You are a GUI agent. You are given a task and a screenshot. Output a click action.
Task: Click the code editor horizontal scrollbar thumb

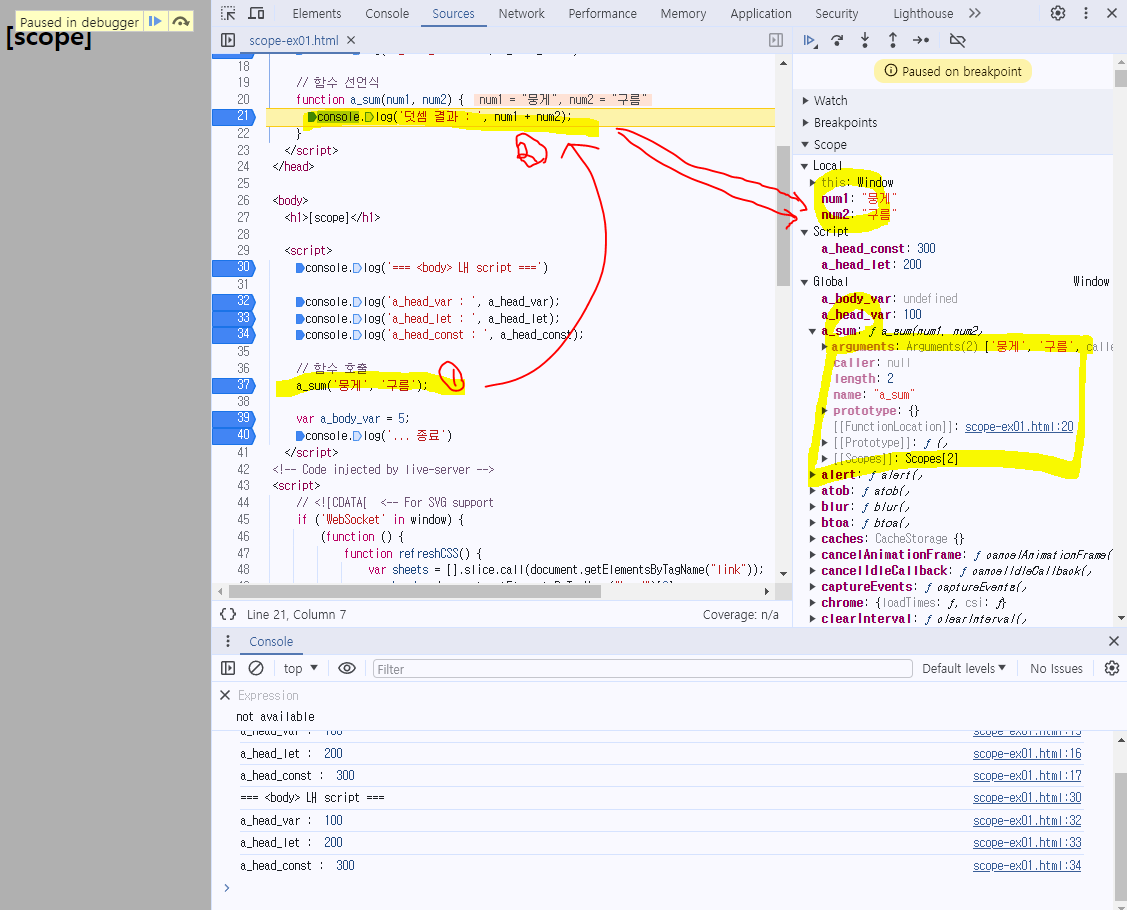415,592
